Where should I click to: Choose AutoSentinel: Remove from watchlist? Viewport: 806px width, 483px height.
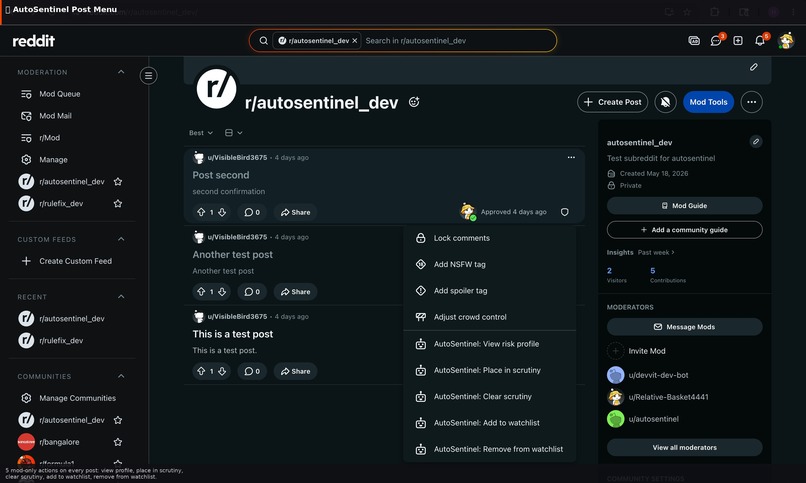pyautogui.click(x=489, y=449)
